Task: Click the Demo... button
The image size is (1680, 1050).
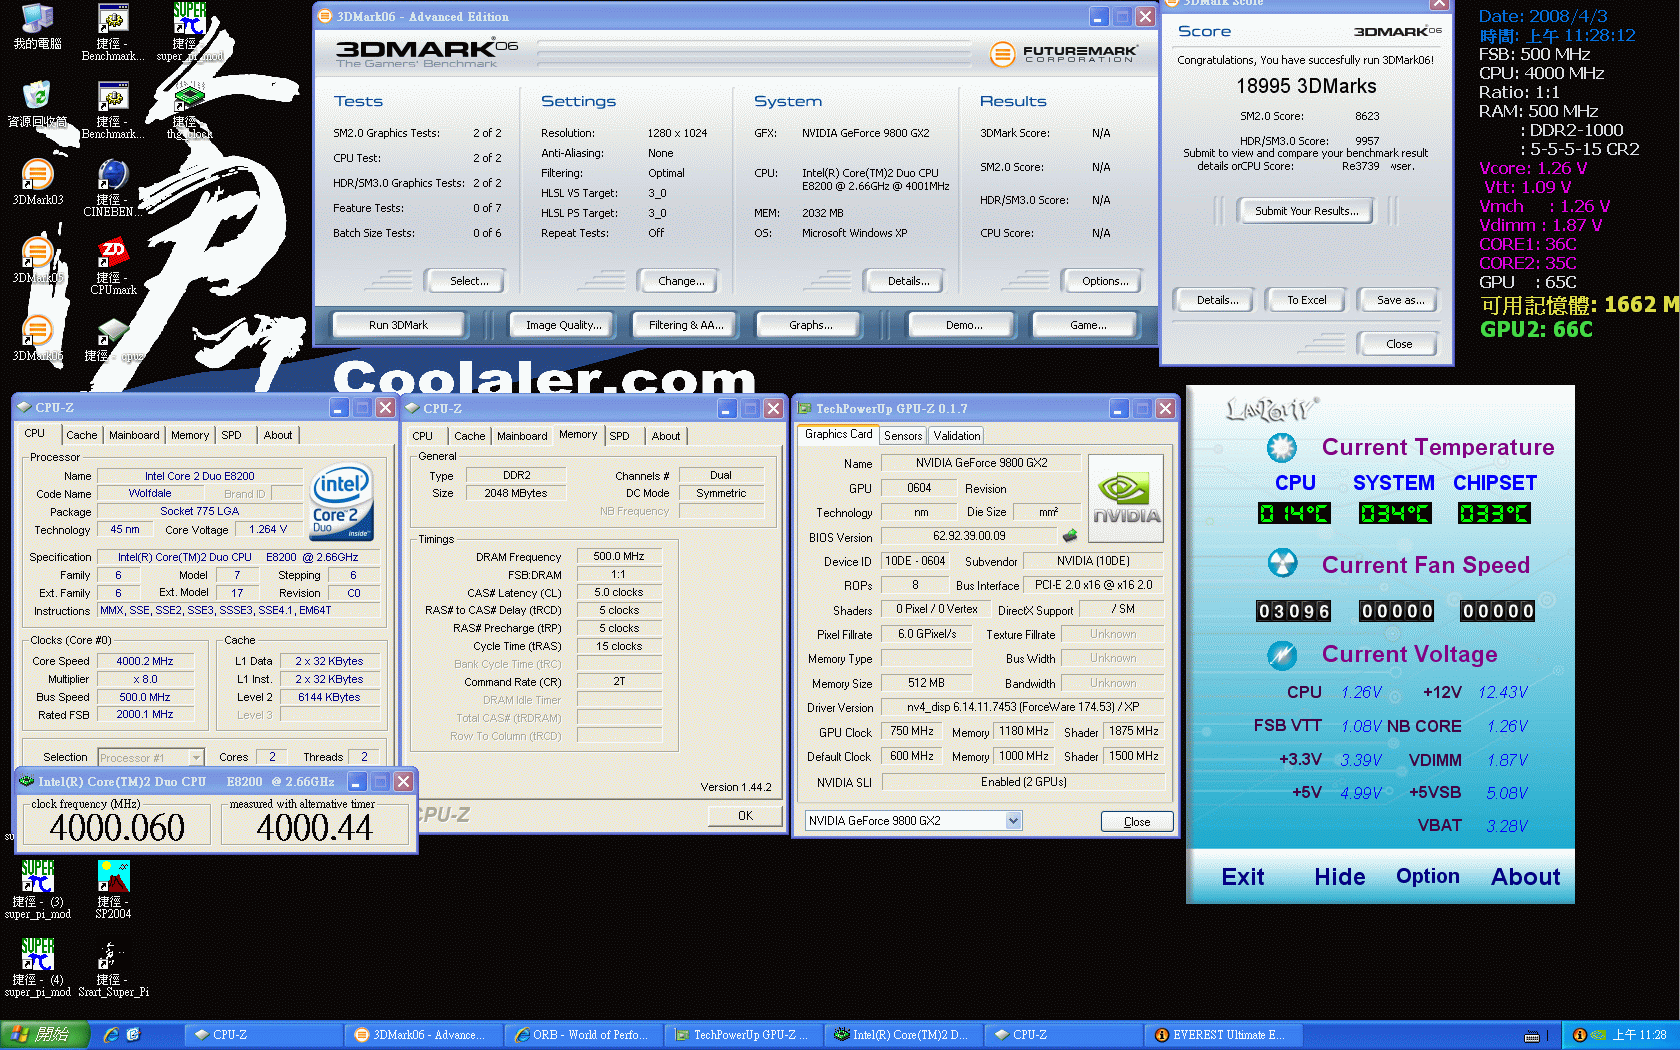Action: 964,325
